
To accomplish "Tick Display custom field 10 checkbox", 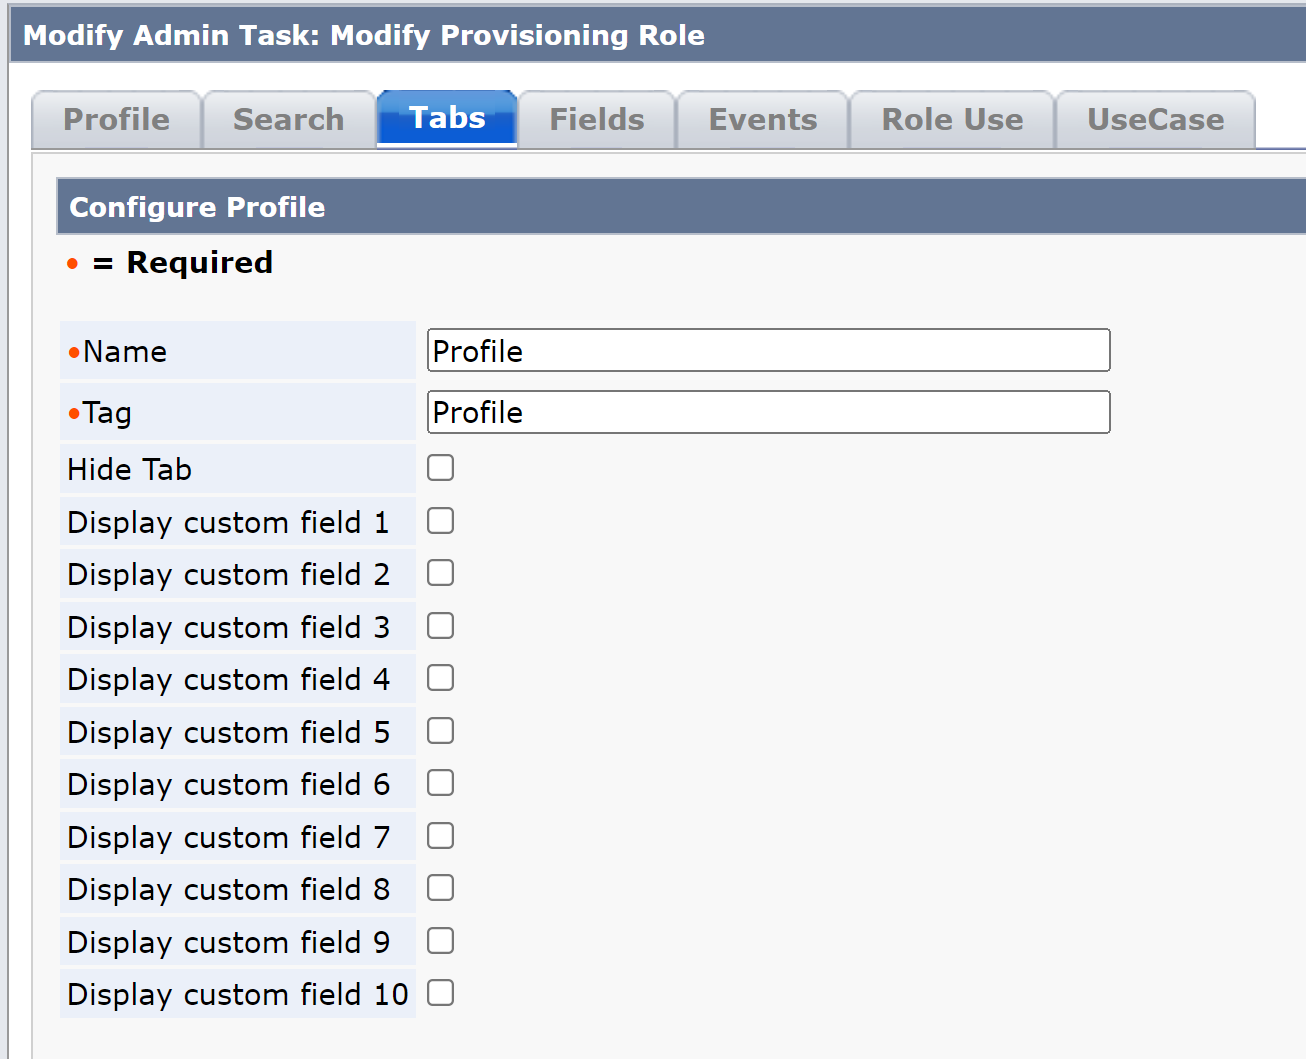I will pyautogui.click(x=440, y=993).
